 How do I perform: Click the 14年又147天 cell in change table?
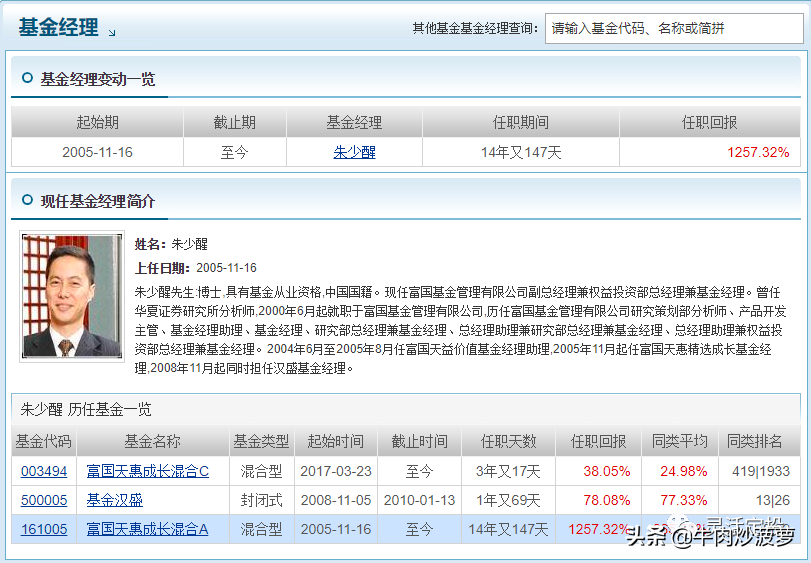click(x=521, y=153)
